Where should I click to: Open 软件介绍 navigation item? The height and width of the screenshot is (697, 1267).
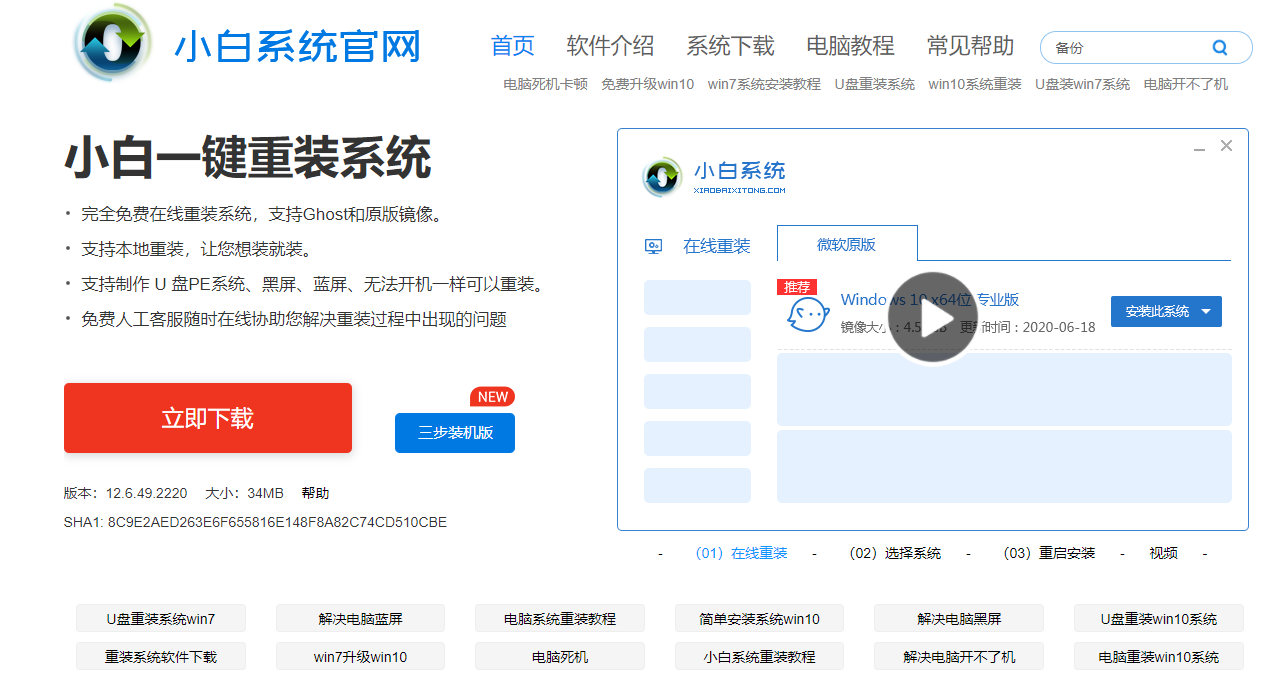610,46
